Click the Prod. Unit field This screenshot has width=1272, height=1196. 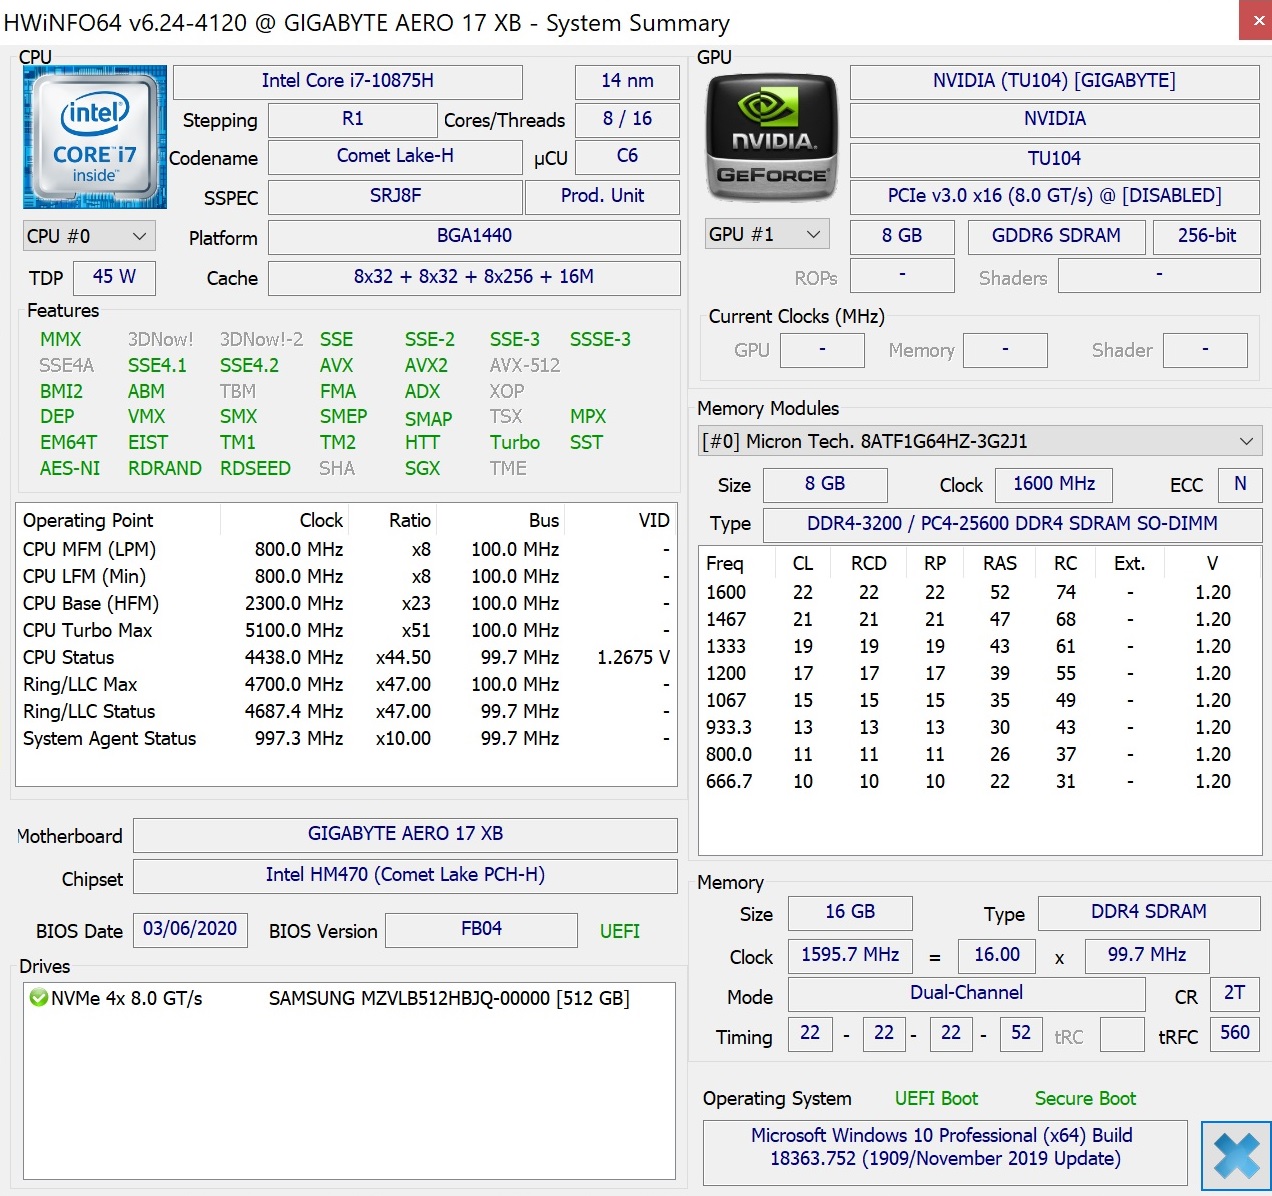tap(602, 196)
